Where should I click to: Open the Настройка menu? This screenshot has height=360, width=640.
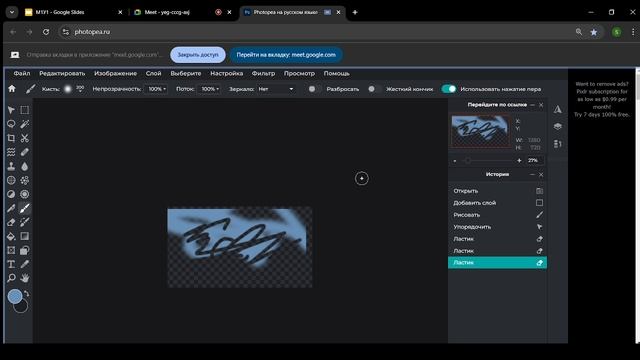[x=227, y=73]
